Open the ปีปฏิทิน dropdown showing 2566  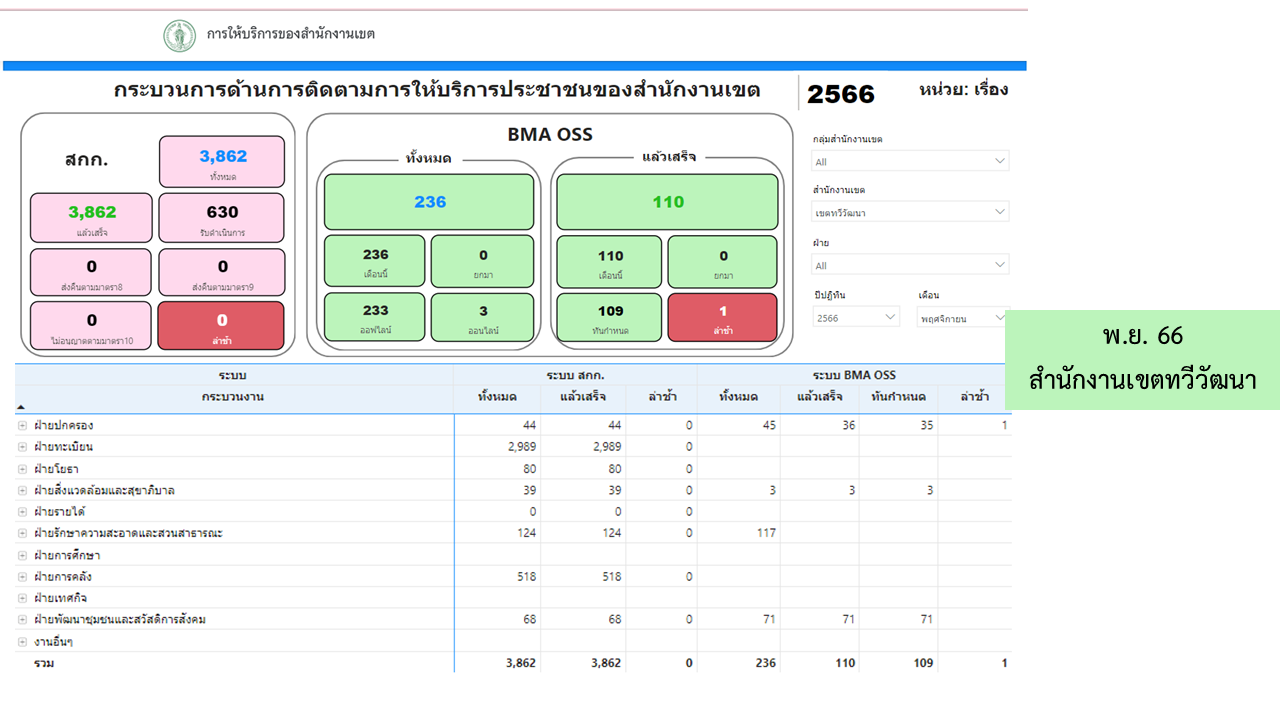[x=857, y=317]
